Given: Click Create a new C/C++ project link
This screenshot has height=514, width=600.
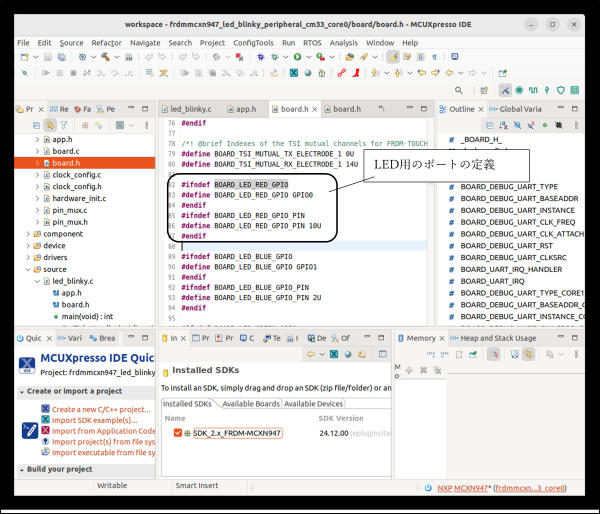Looking at the screenshot, I should click(x=103, y=408).
